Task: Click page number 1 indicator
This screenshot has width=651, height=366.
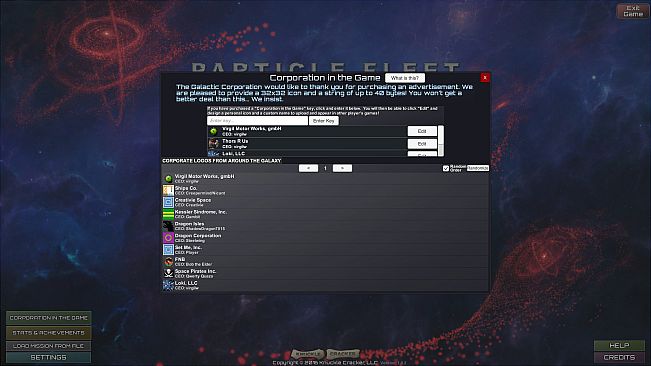Action: click(325, 168)
